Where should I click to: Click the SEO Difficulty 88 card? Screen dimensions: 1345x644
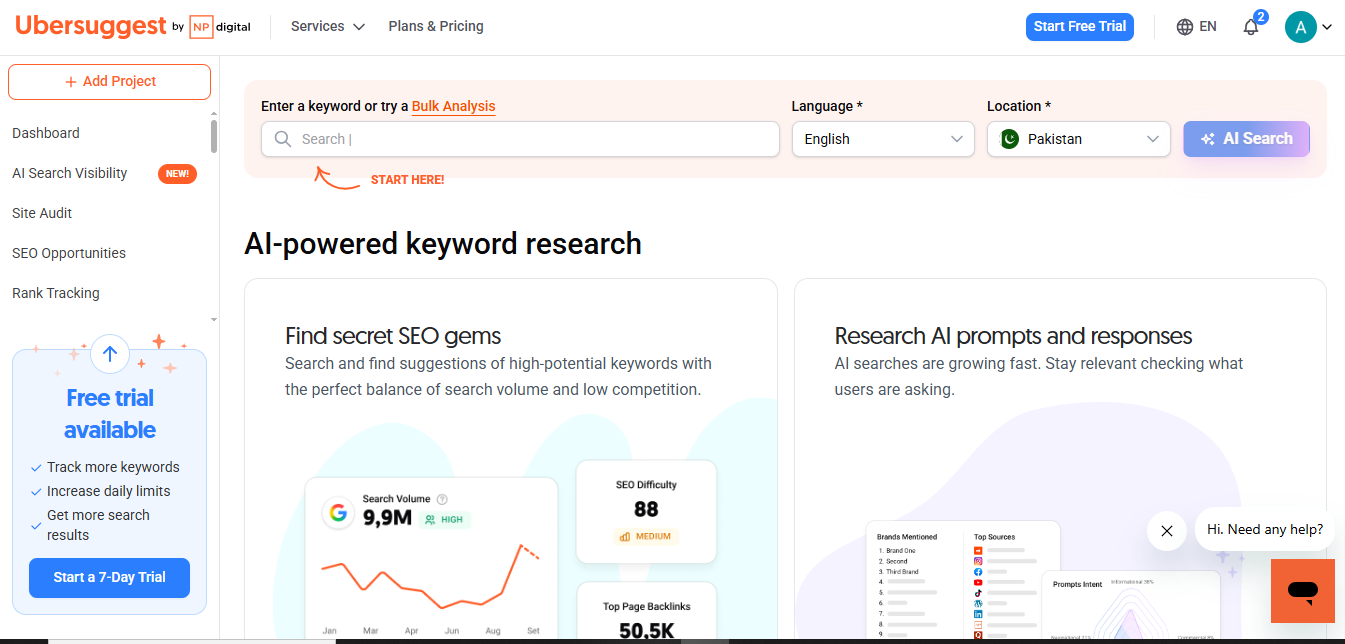[x=646, y=511]
